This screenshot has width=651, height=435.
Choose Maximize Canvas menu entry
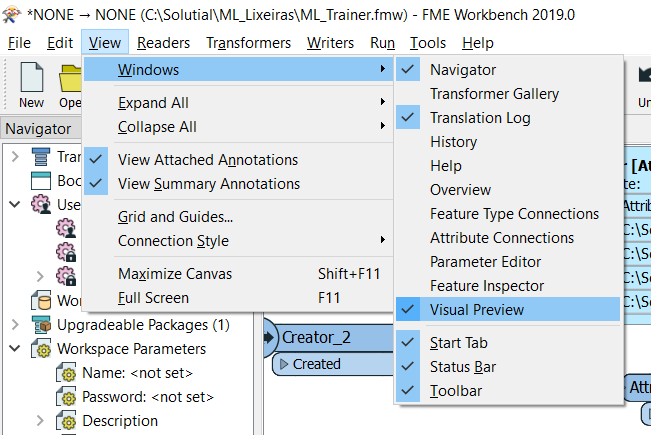(x=238, y=274)
